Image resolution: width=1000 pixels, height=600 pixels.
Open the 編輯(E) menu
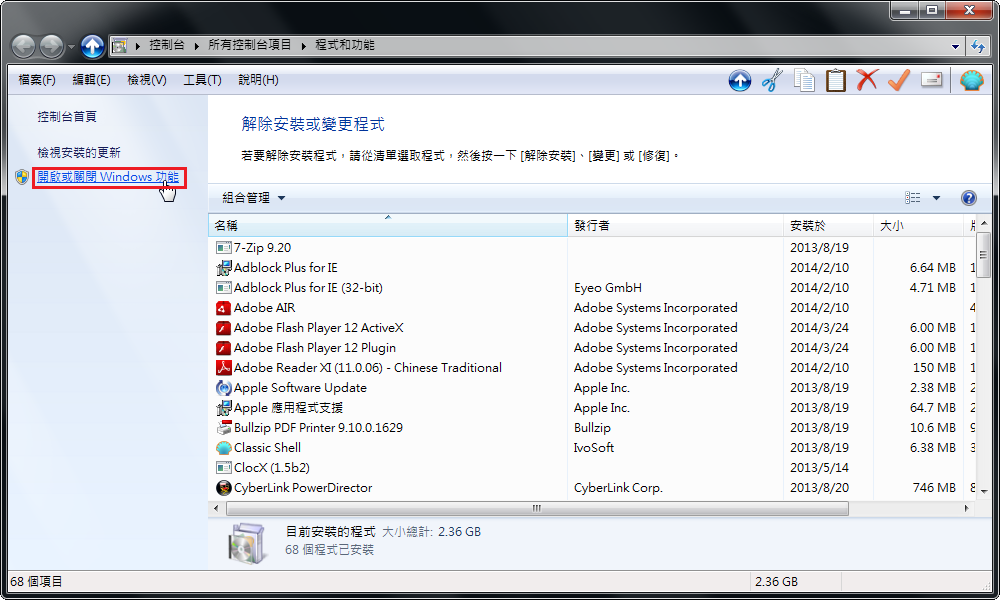pos(91,80)
